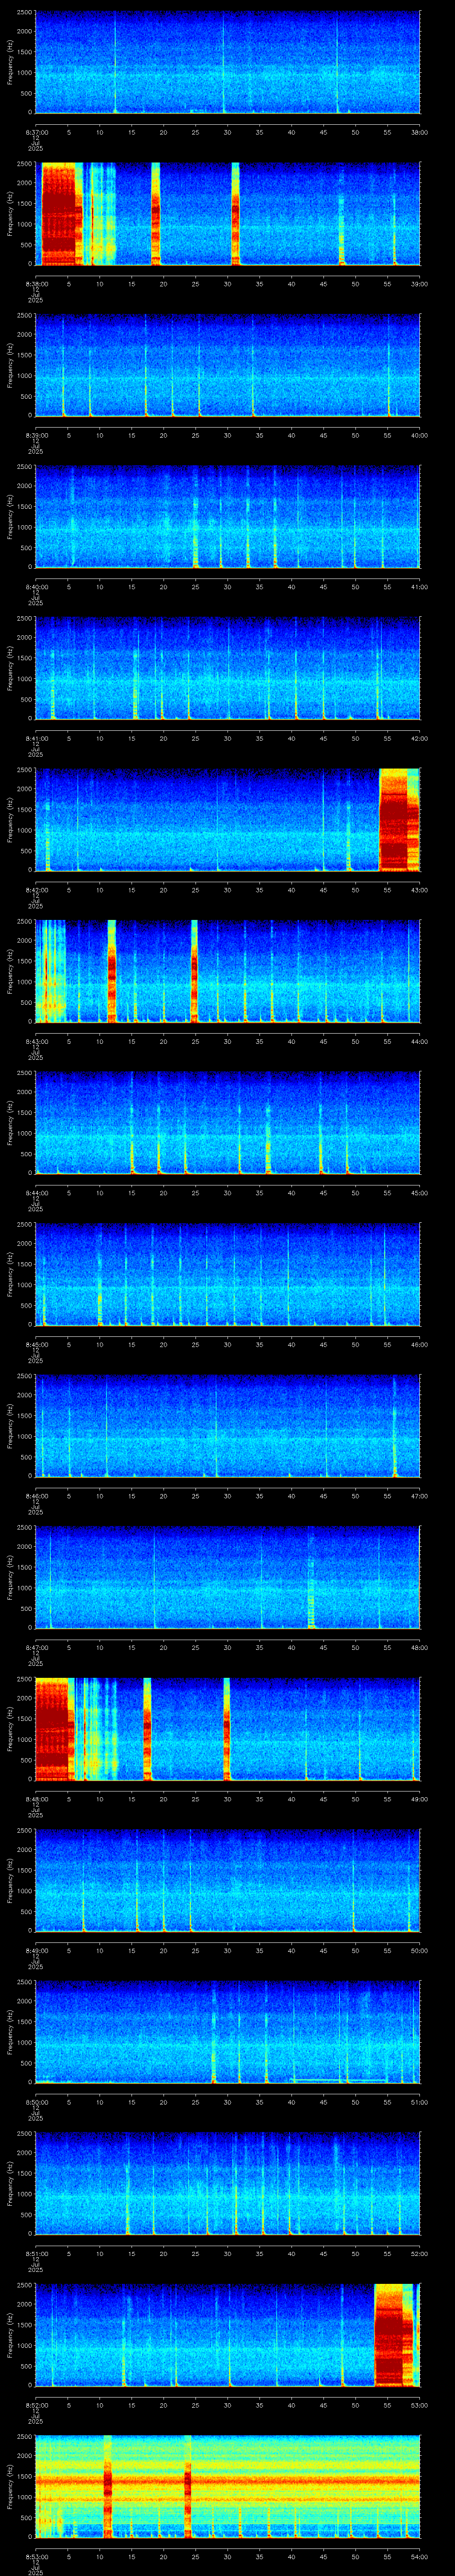455x2576 pixels.
Task: Click the red burst near 18 seconds in 8:38:00 row
Action: pos(155,214)
